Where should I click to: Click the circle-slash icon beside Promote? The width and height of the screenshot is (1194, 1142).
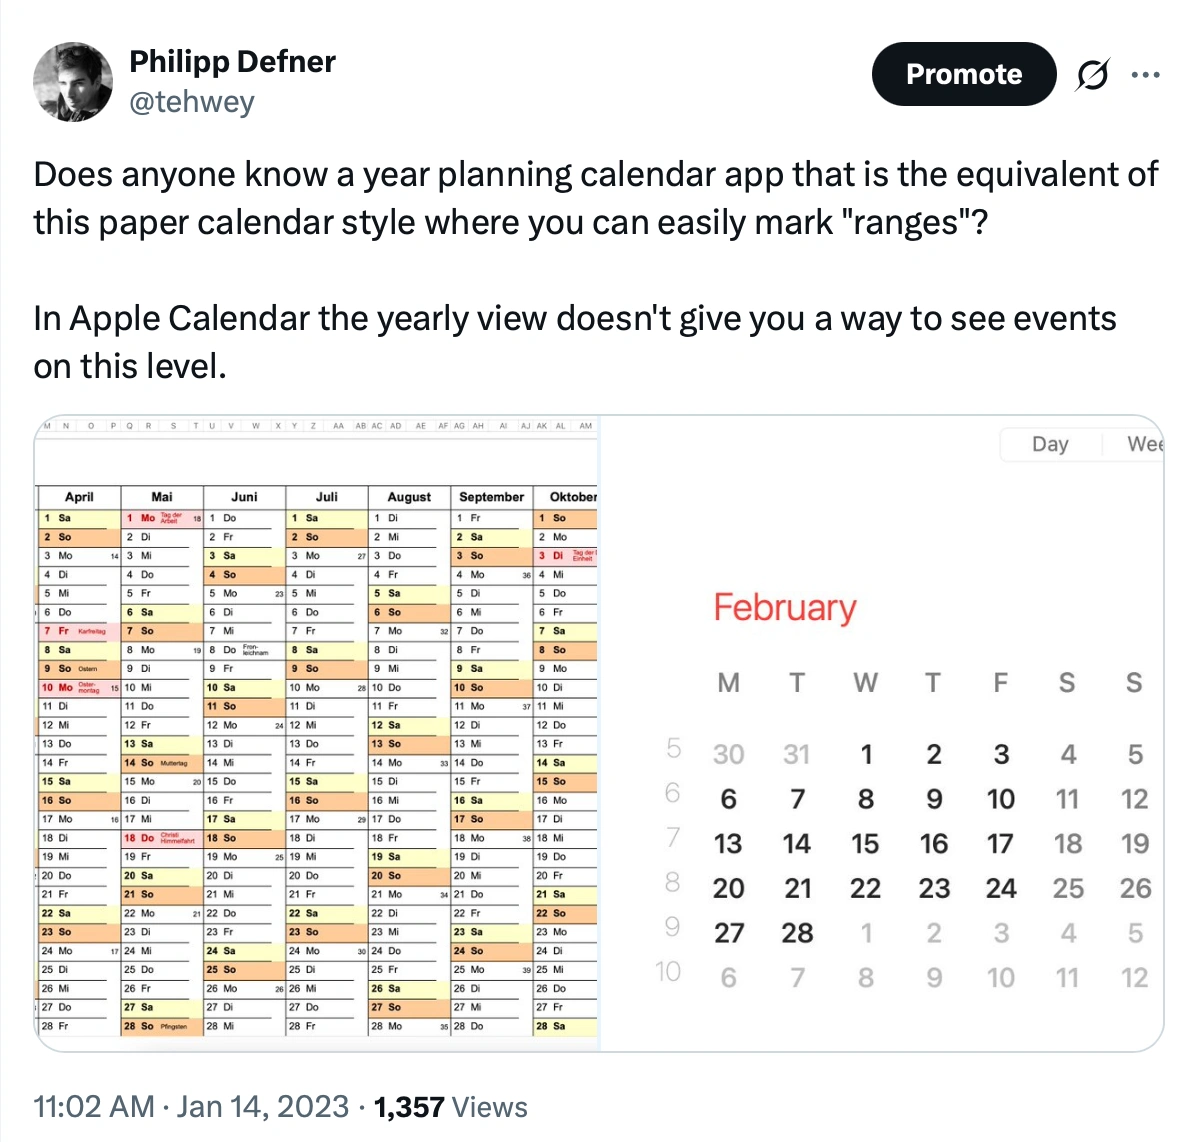[1092, 75]
